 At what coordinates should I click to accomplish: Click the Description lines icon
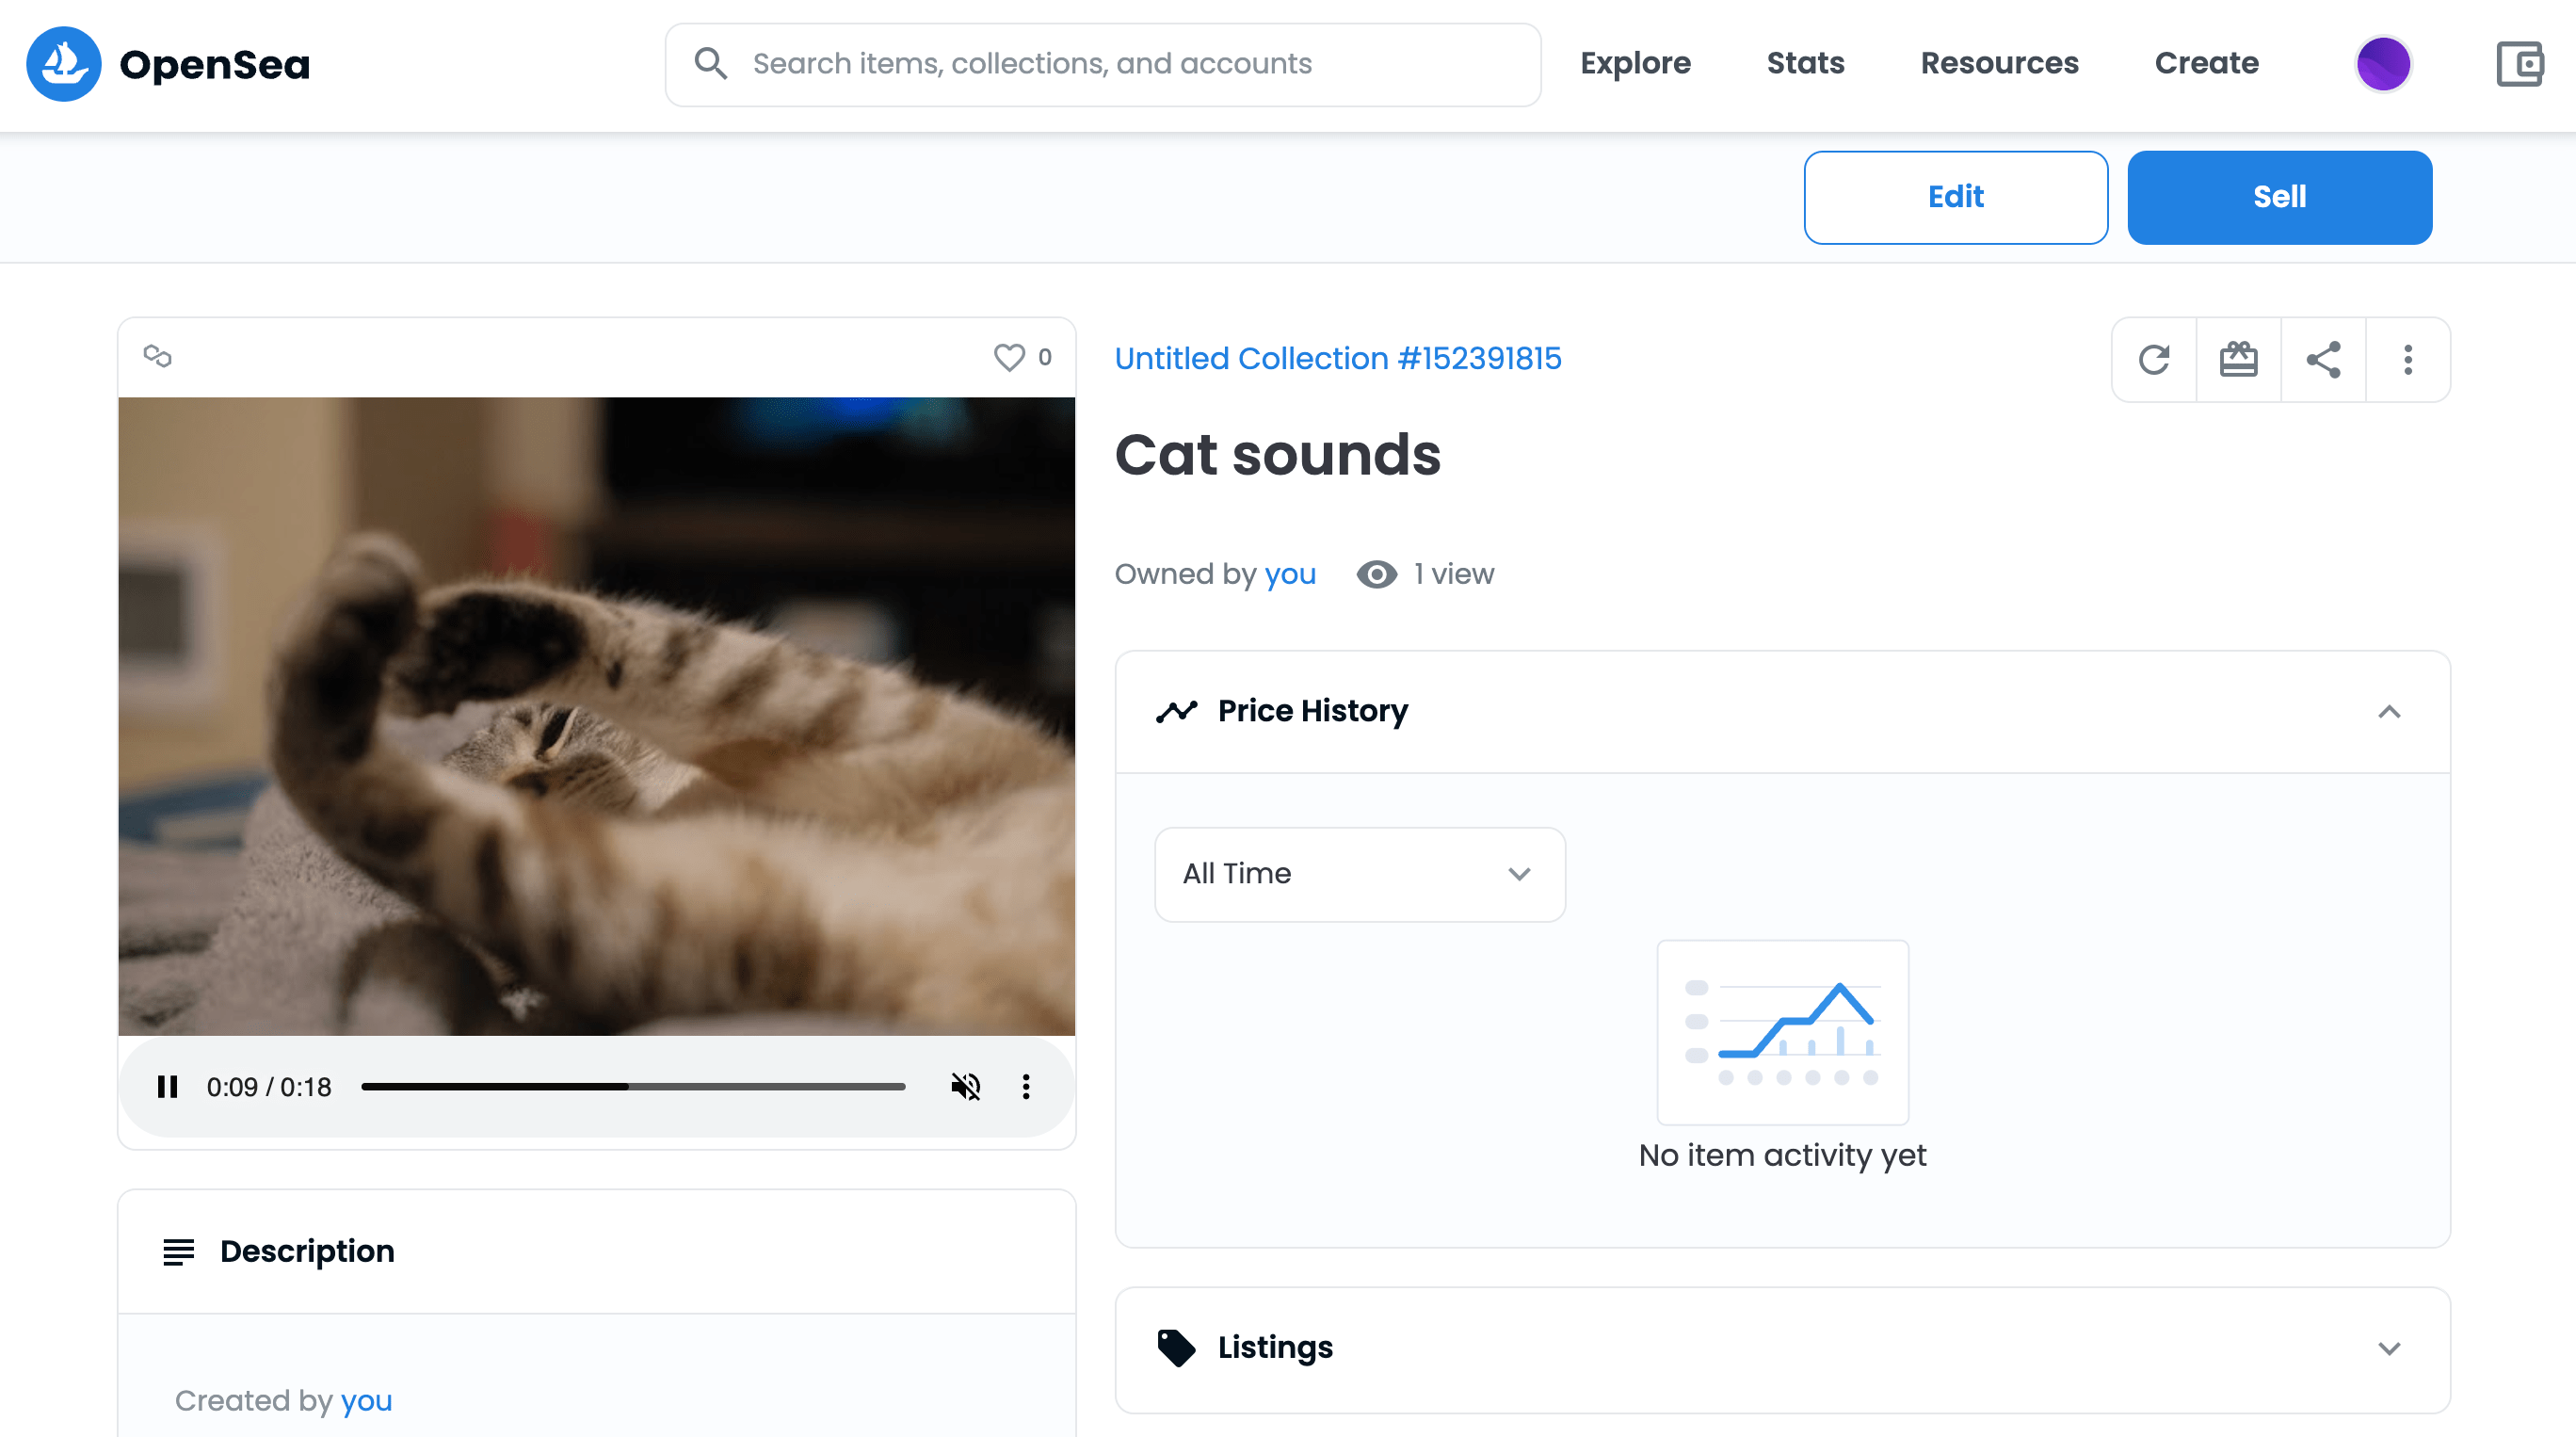pyautogui.click(x=179, y=1252)
